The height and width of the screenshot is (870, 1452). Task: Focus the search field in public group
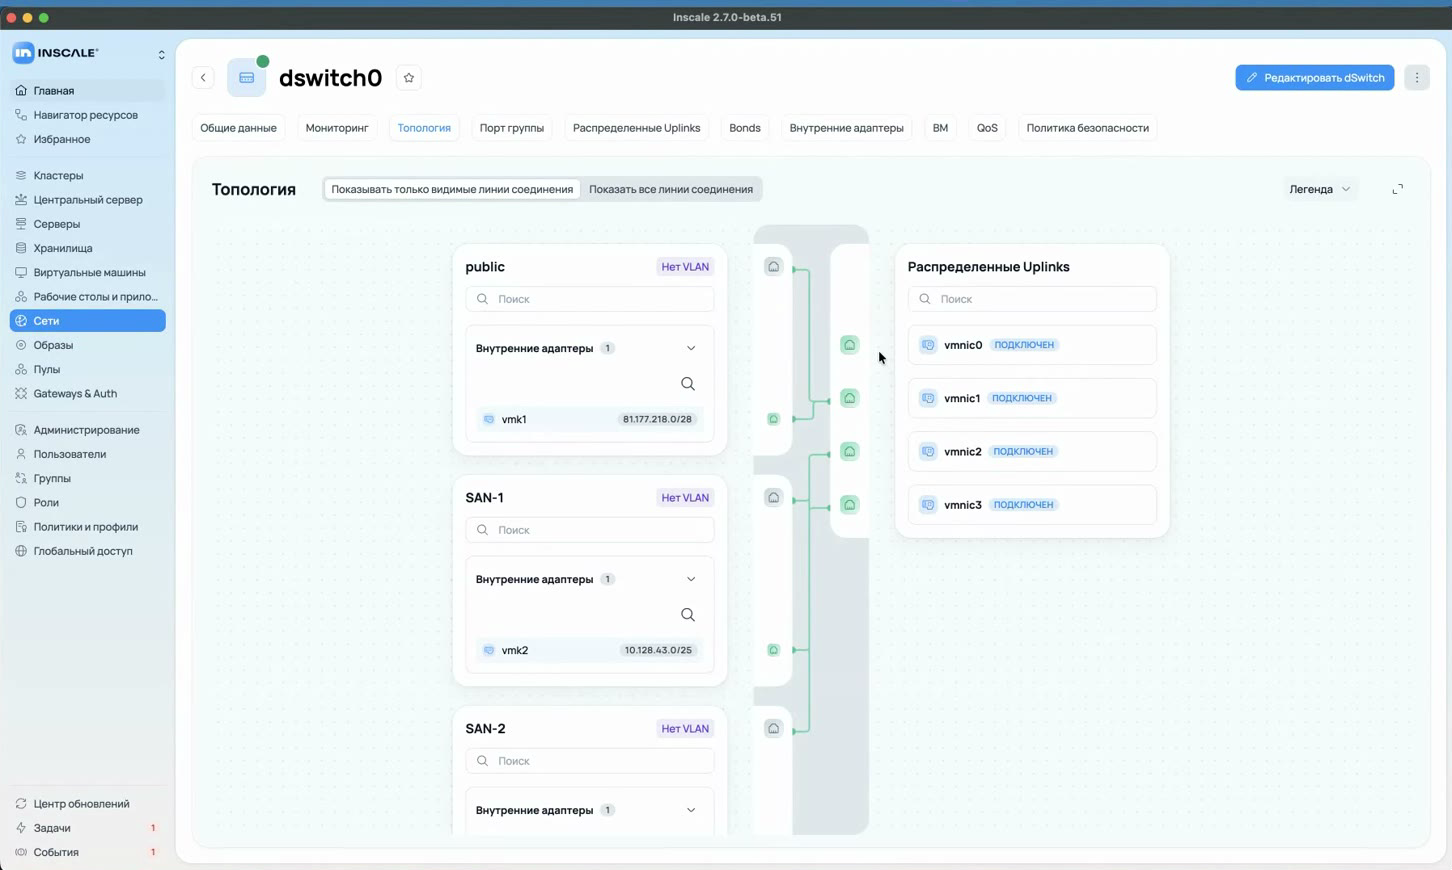(590, 299)
